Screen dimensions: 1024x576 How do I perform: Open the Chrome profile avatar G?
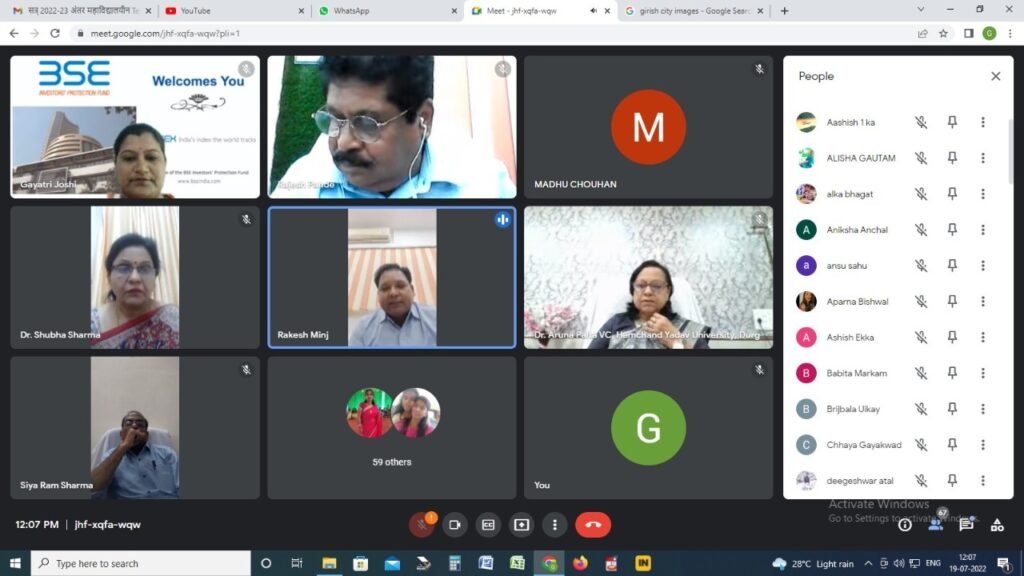989,33
